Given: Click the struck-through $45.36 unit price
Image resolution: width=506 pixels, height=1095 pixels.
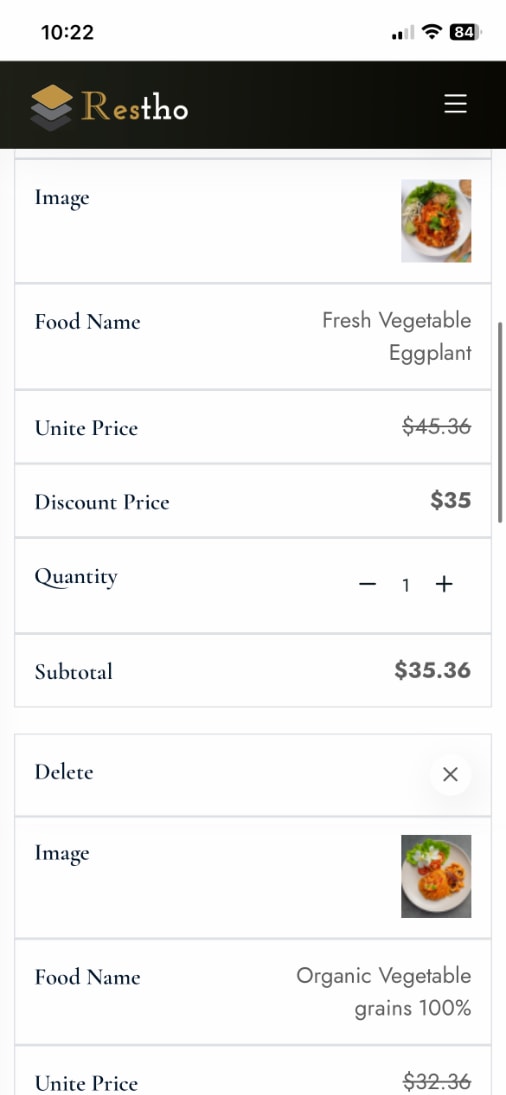Looking at the screenshot, I should [436, 426].
